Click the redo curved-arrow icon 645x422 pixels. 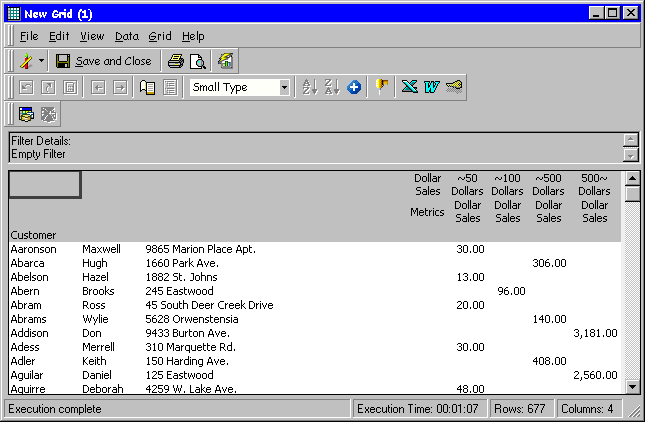click(48, 87)
